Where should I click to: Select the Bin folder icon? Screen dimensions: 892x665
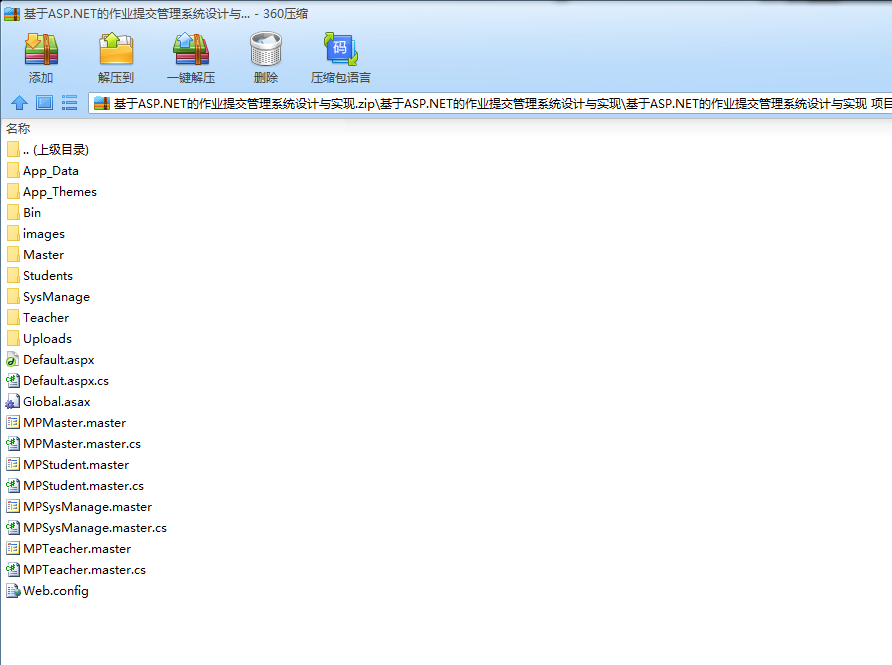(x=13, y=213)
